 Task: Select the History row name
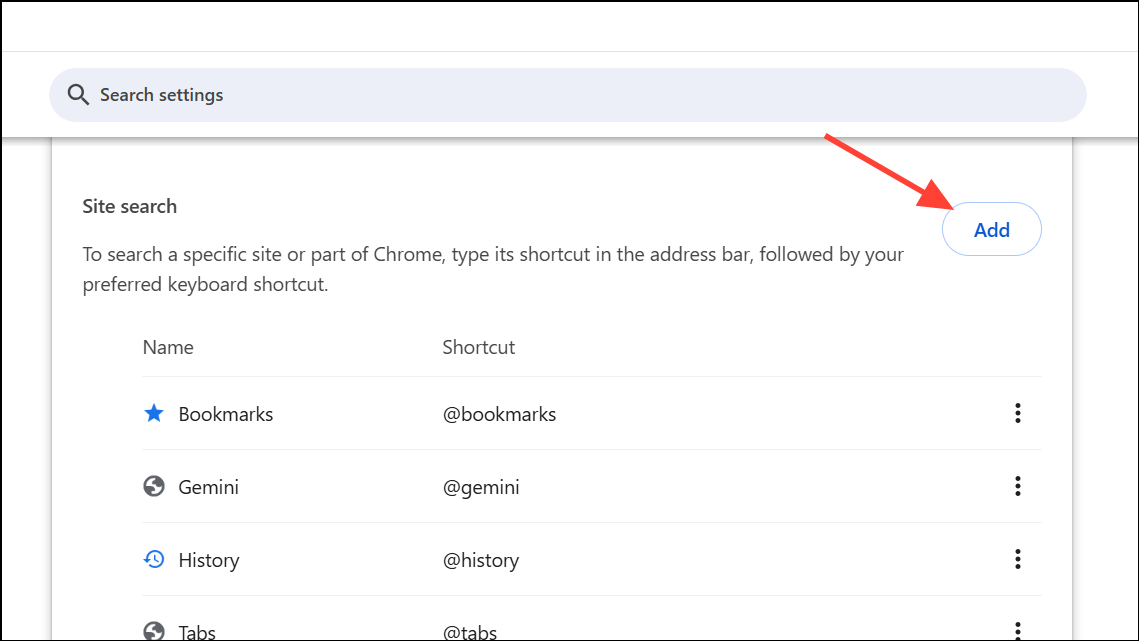pyautogui.click(x=209, y=560)
